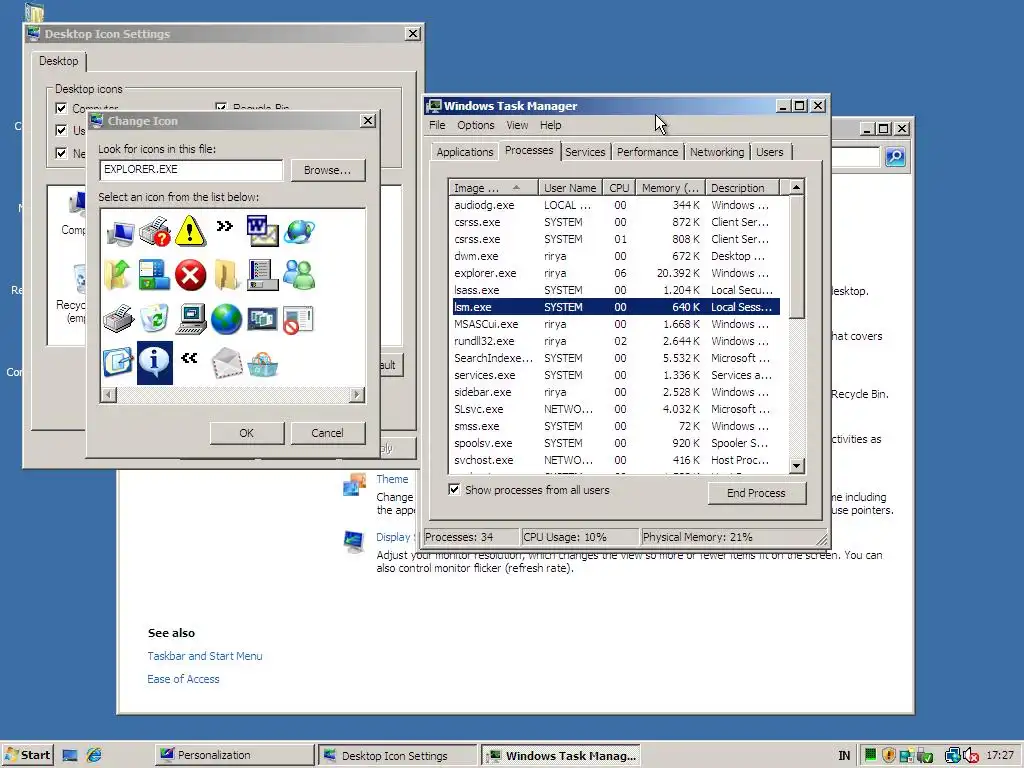Sort processes by User Name column header
This screenshot has width=1024, height=768.
pos(570,187)
